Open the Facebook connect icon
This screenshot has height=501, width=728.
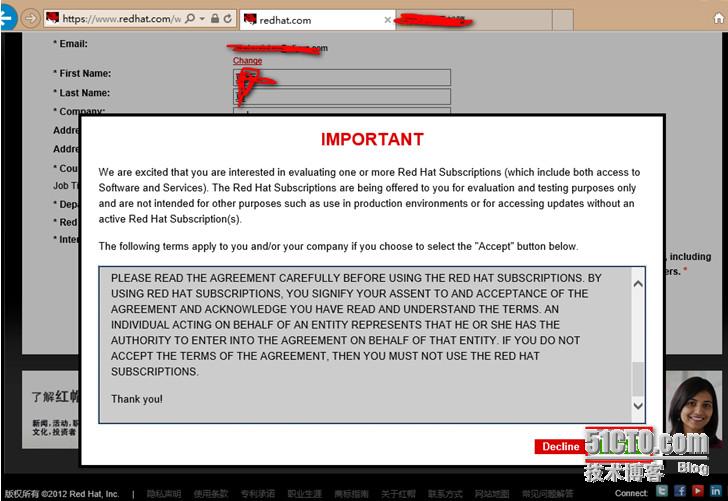pyautogui.click(x=680, y=490)
